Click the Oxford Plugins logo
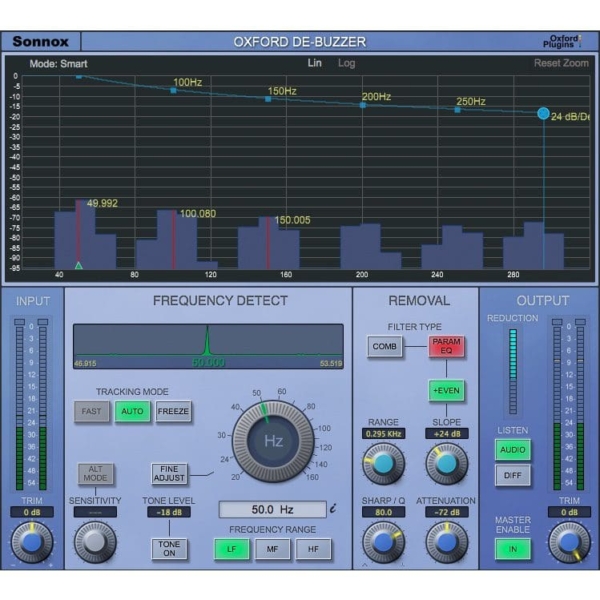600x600 pixels. 562,41
